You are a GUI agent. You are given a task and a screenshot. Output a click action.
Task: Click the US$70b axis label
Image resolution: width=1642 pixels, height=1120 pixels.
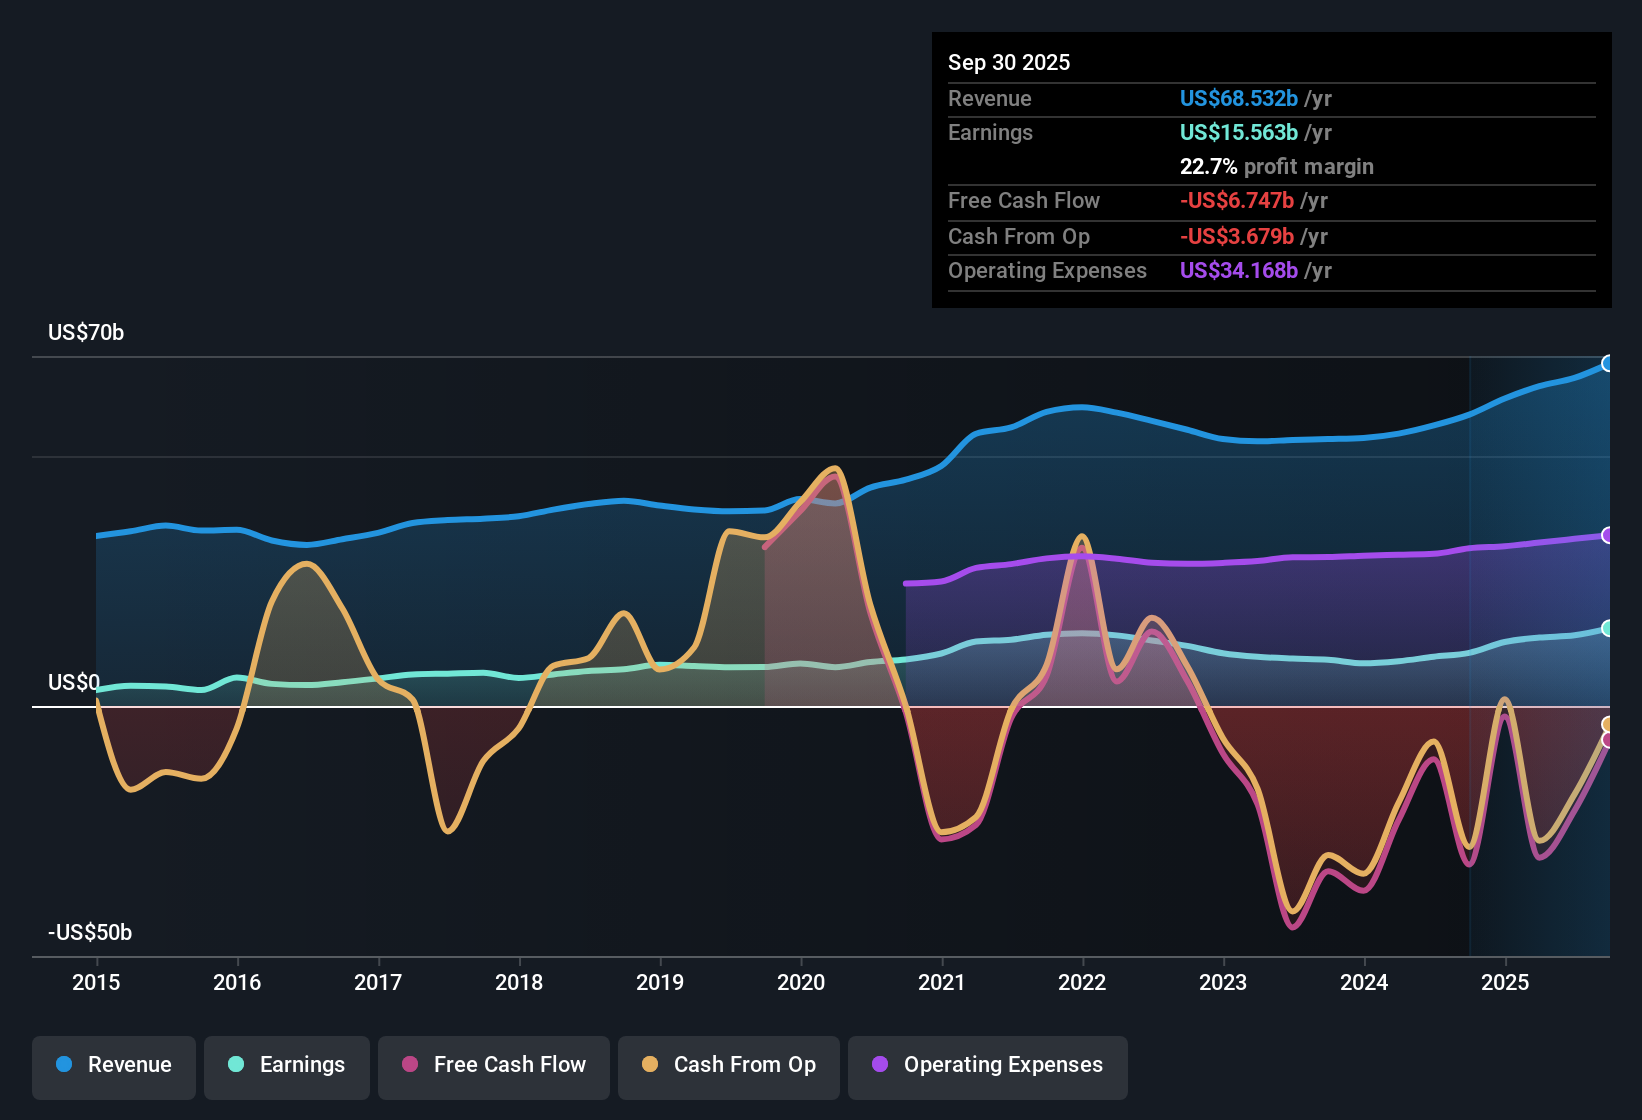click(86, 333)
